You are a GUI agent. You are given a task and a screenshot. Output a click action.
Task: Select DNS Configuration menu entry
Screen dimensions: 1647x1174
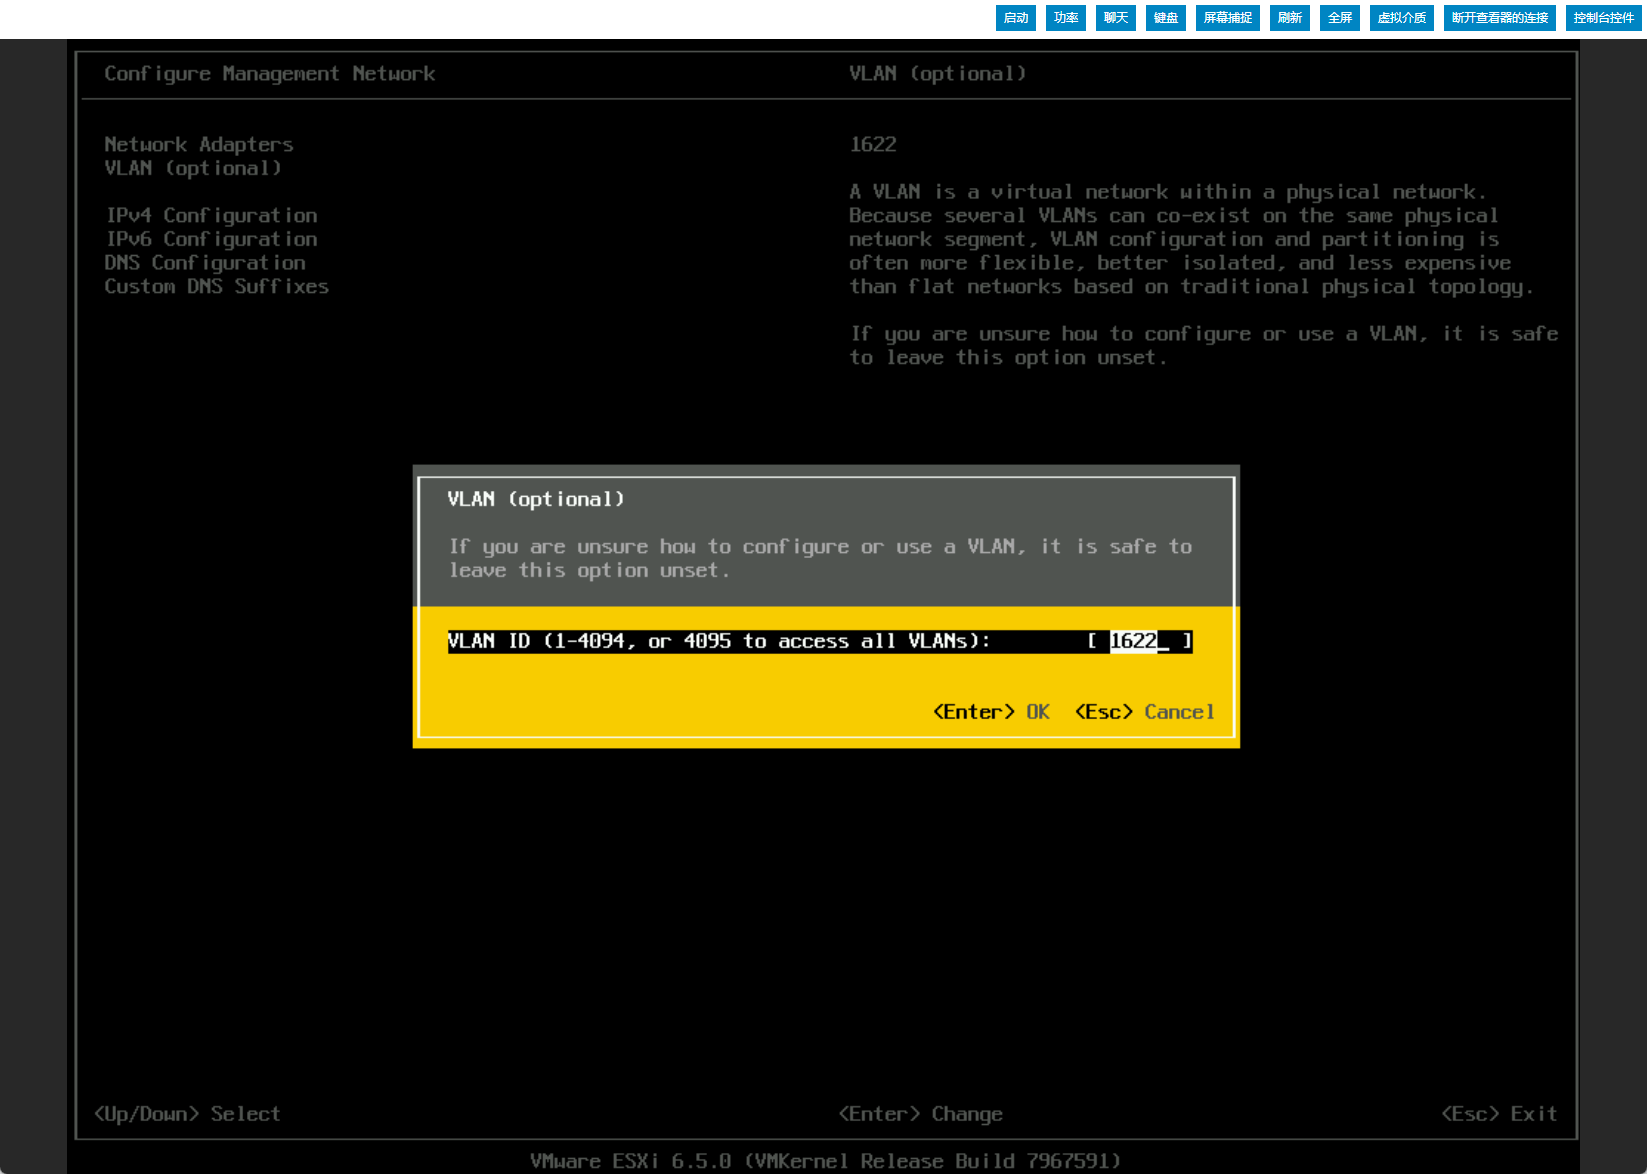(x=205, y=263)
